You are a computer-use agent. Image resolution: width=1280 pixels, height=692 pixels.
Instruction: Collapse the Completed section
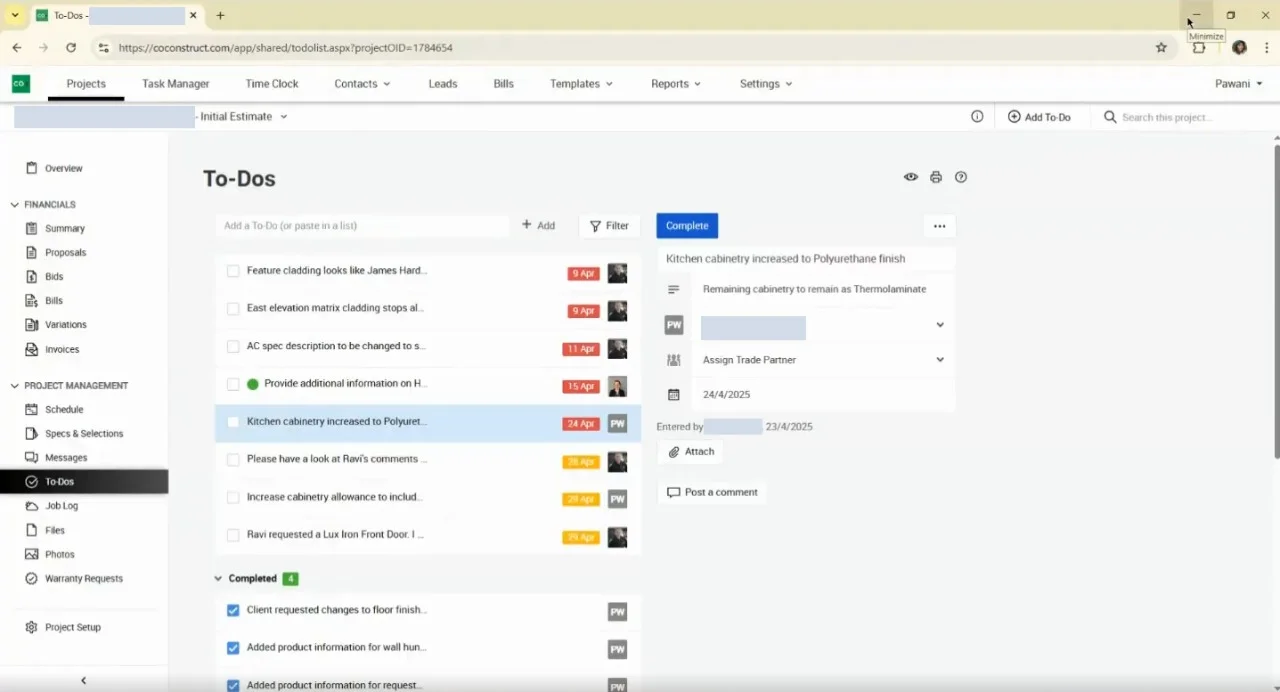218,578
